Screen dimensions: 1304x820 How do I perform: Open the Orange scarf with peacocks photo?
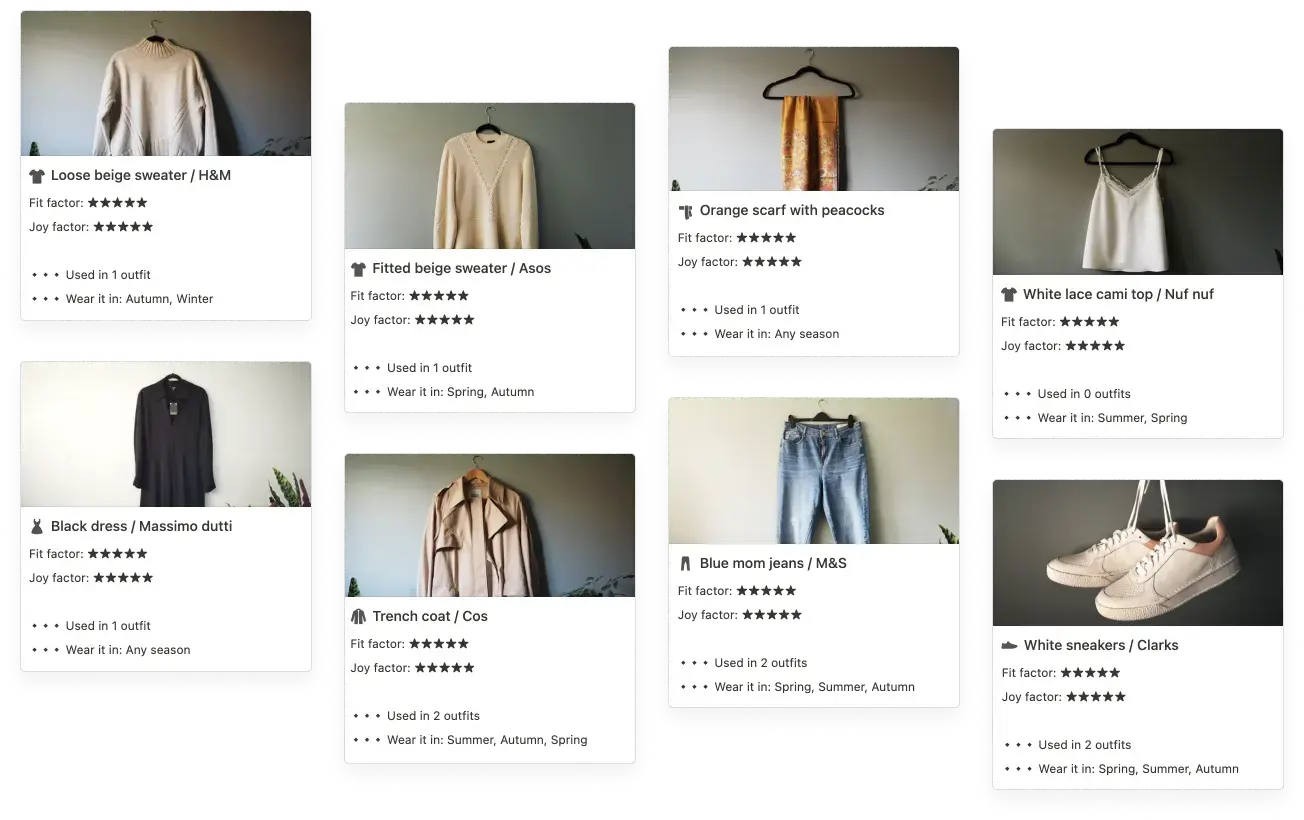click(x=814, y=119)
